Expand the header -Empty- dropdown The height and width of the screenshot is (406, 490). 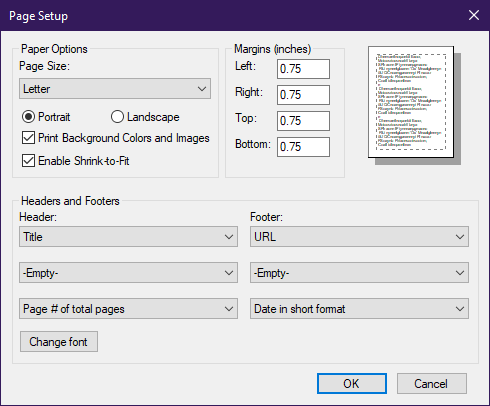pos(128,273)
